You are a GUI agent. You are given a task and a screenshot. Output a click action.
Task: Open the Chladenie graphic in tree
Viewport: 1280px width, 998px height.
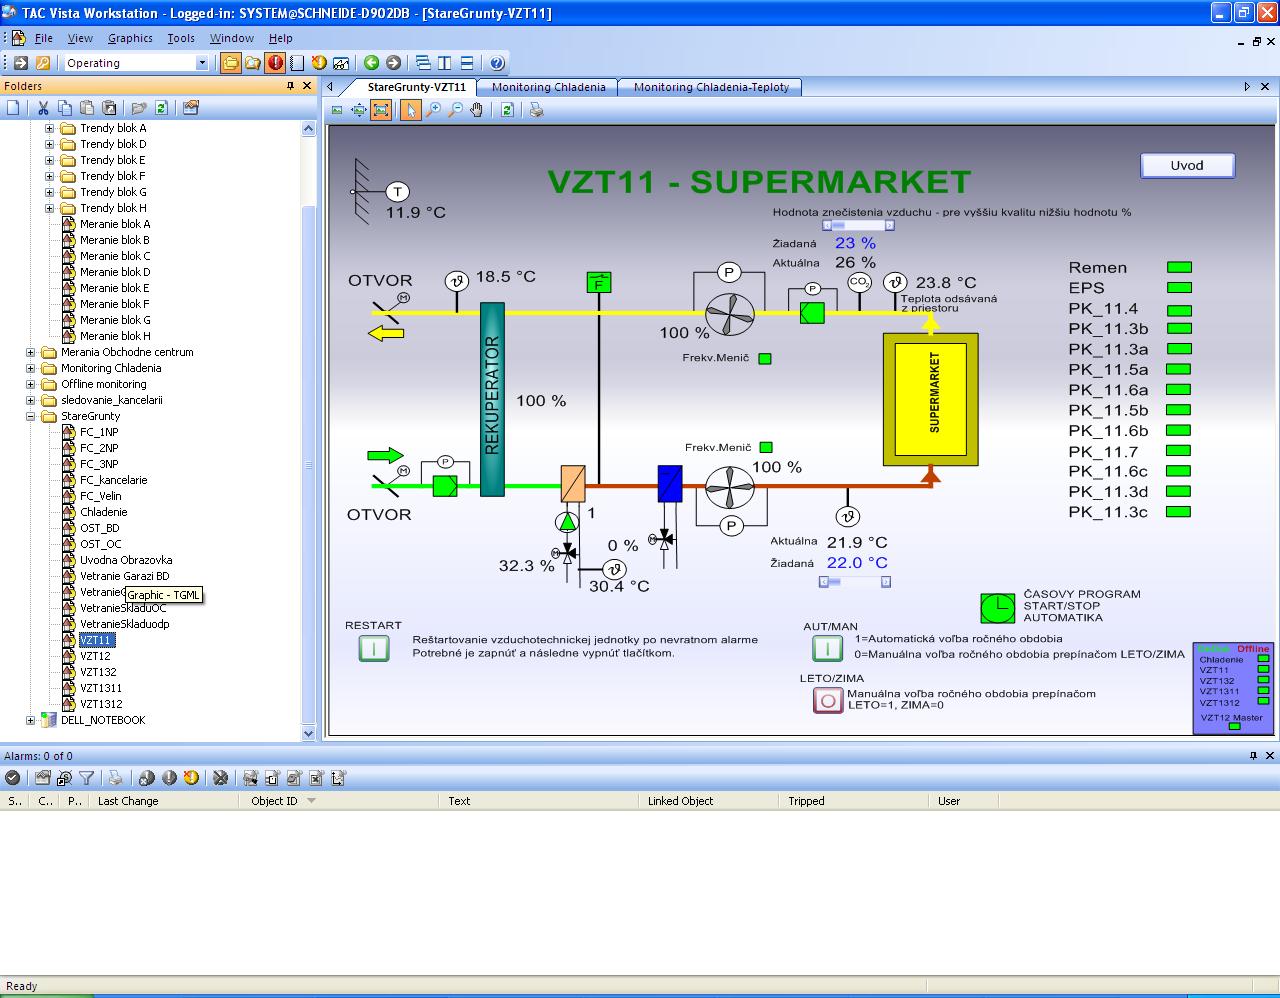click(103, 512)
